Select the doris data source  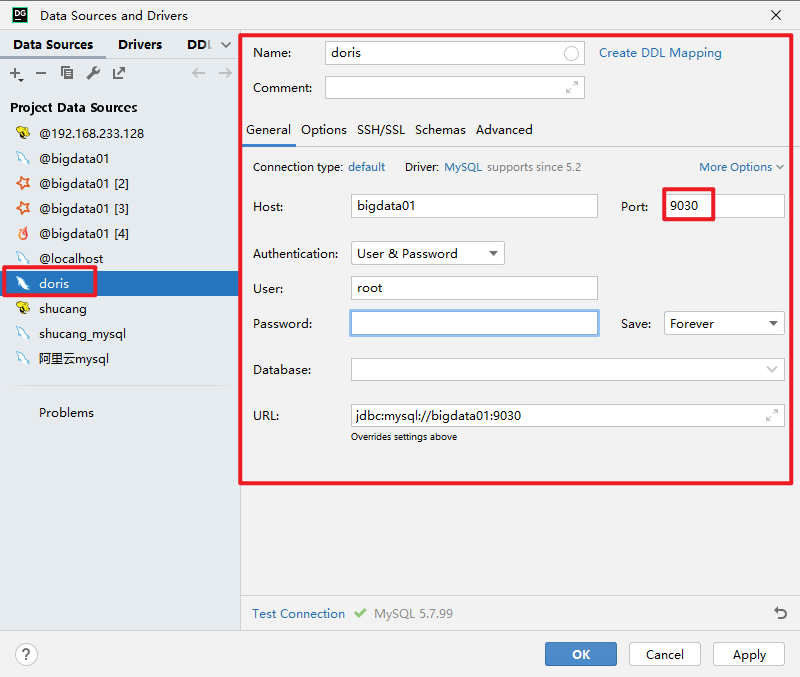pos(120,283)
